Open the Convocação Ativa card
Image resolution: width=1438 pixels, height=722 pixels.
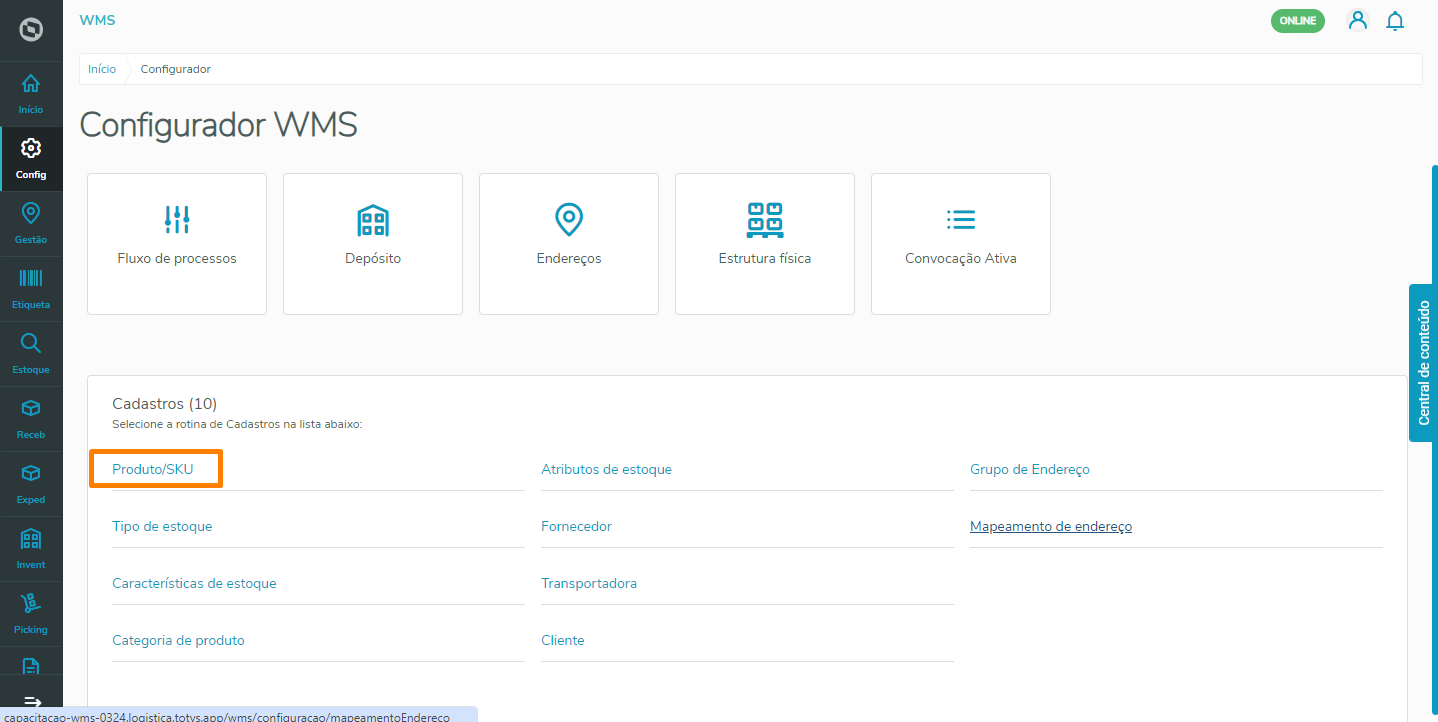tap(961, 244)
